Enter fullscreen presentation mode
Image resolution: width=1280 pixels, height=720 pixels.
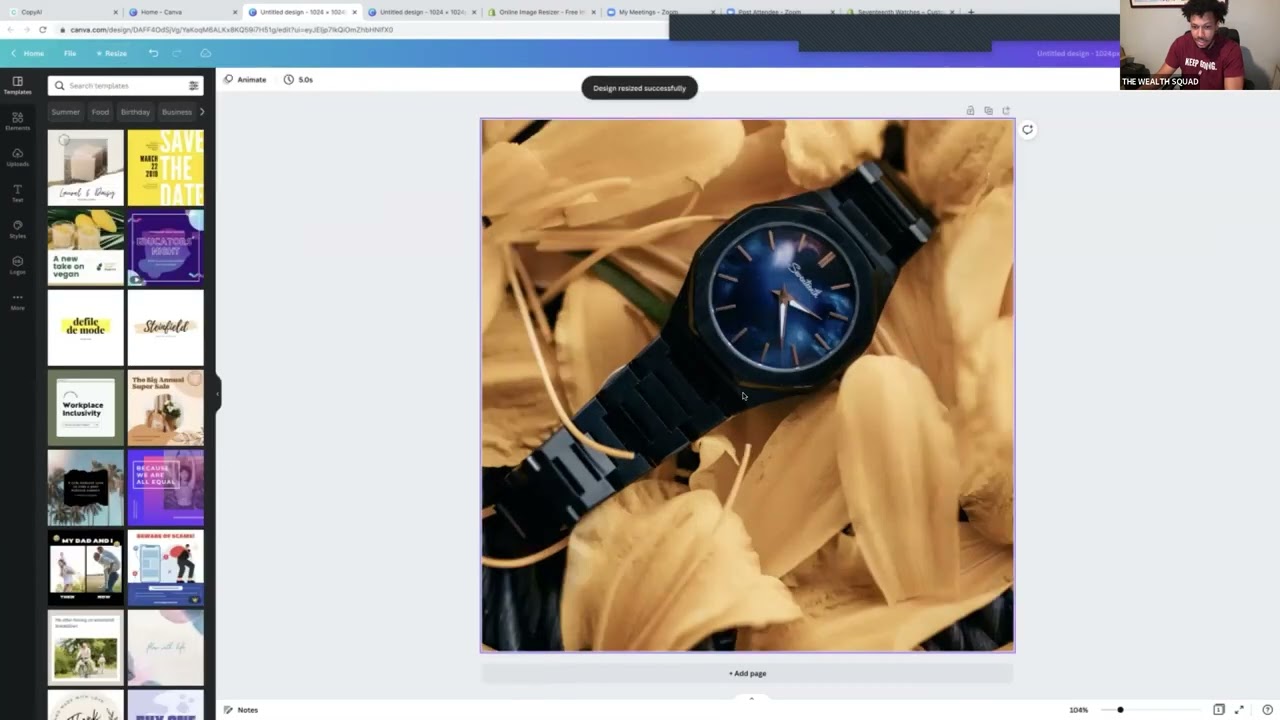1240,710
